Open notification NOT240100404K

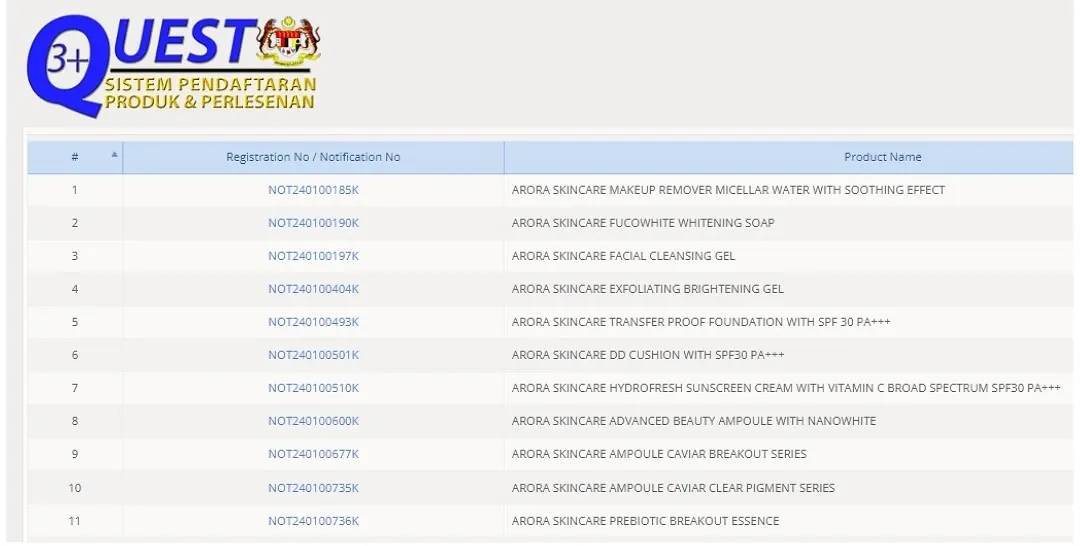(x=313, y=289)
